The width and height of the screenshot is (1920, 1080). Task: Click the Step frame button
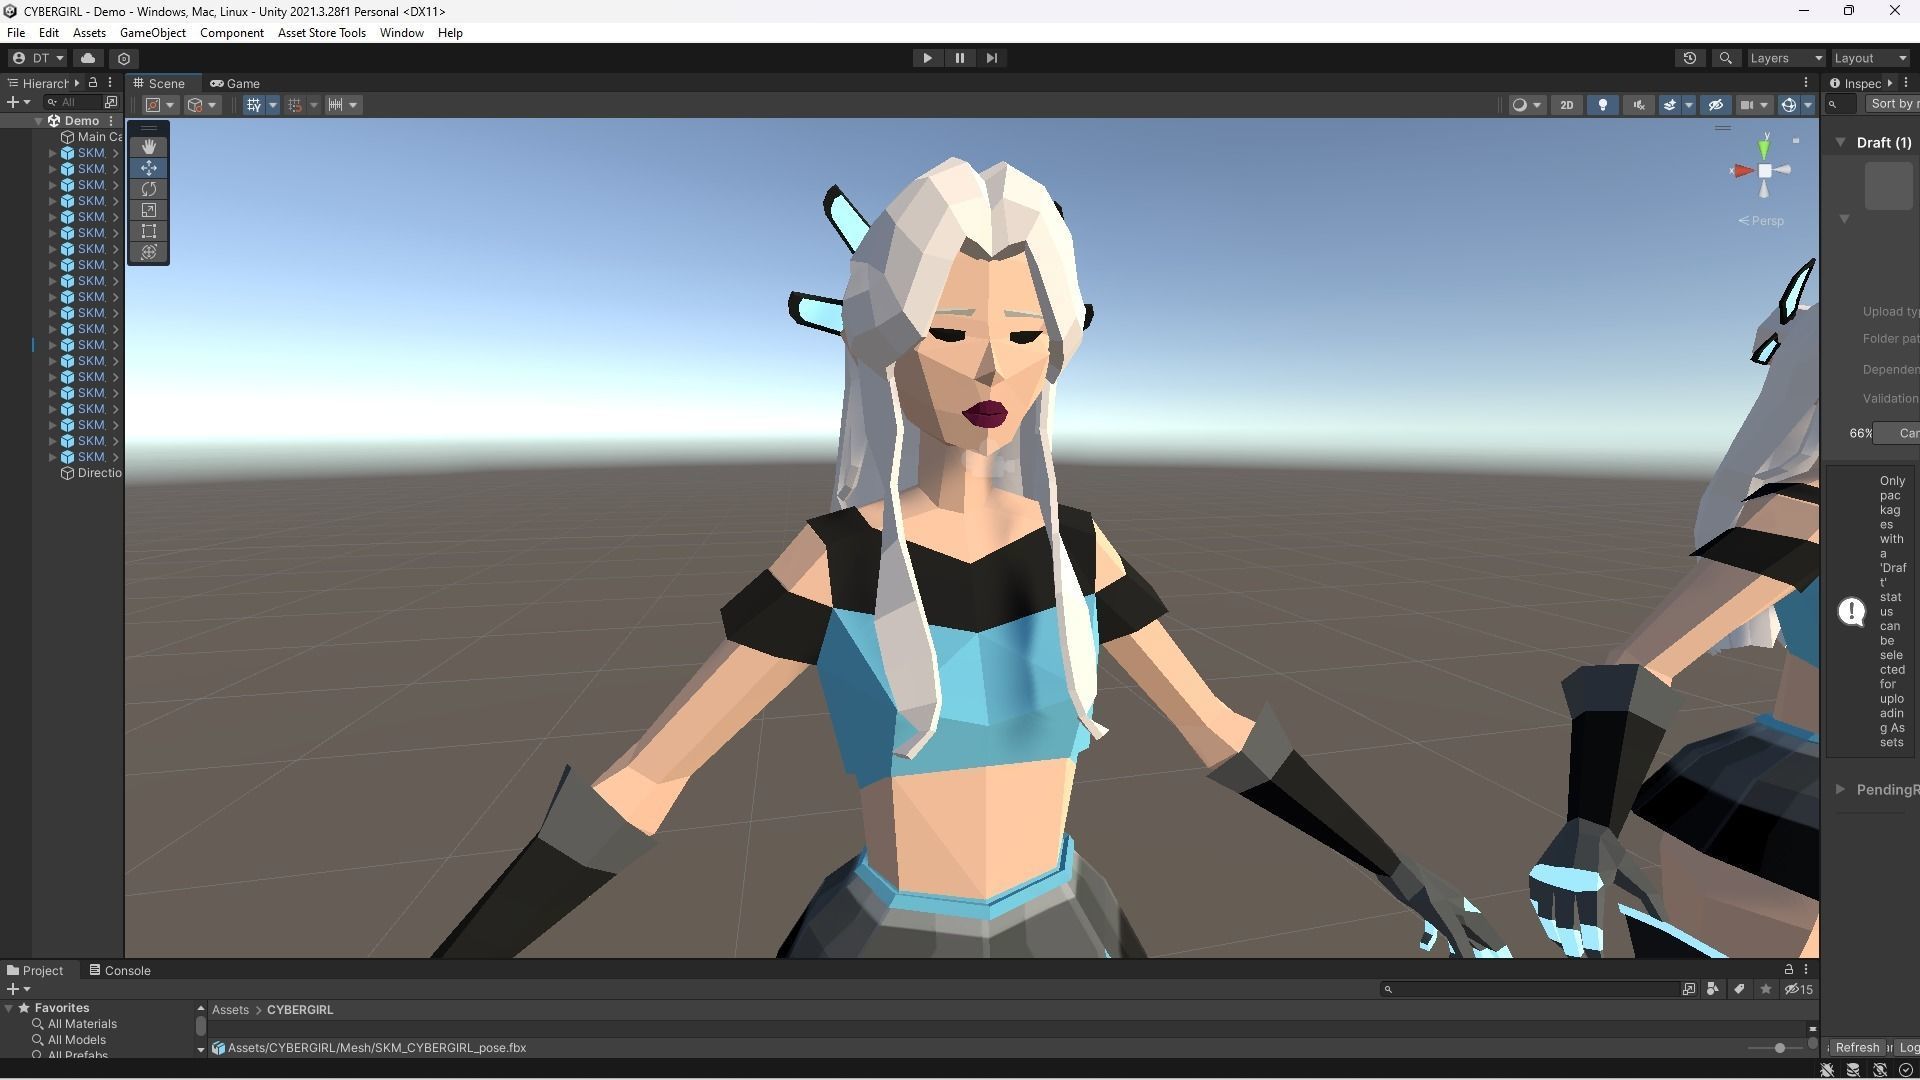tap(992, 58)
